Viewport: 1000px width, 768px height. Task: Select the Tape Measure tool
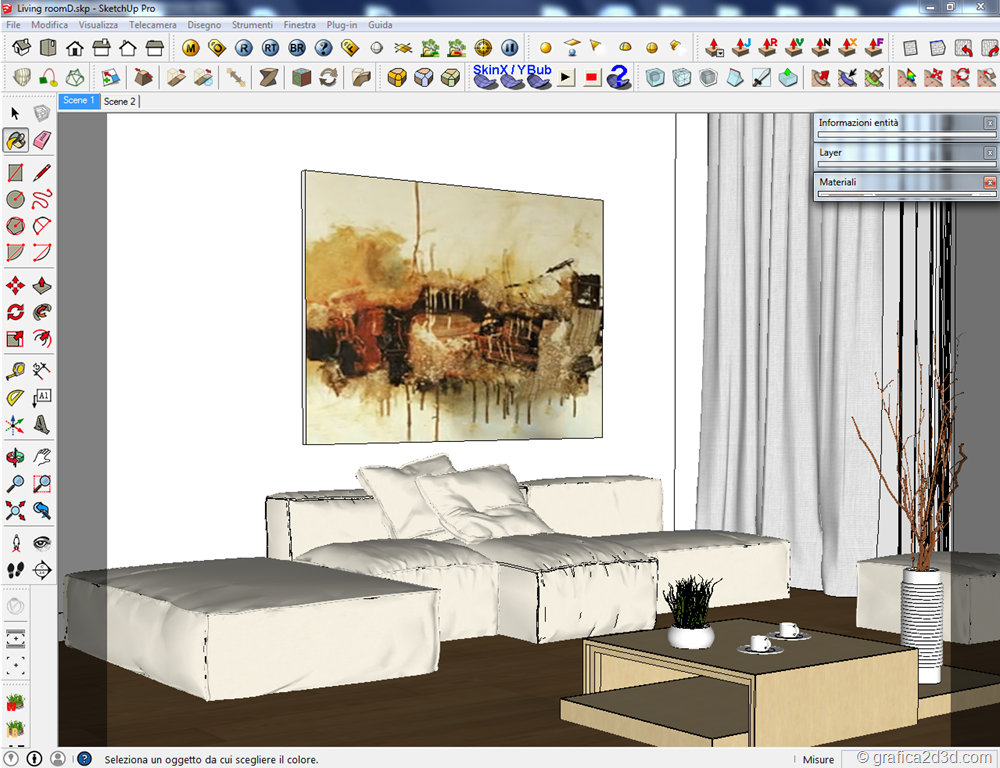pos(15,371)
